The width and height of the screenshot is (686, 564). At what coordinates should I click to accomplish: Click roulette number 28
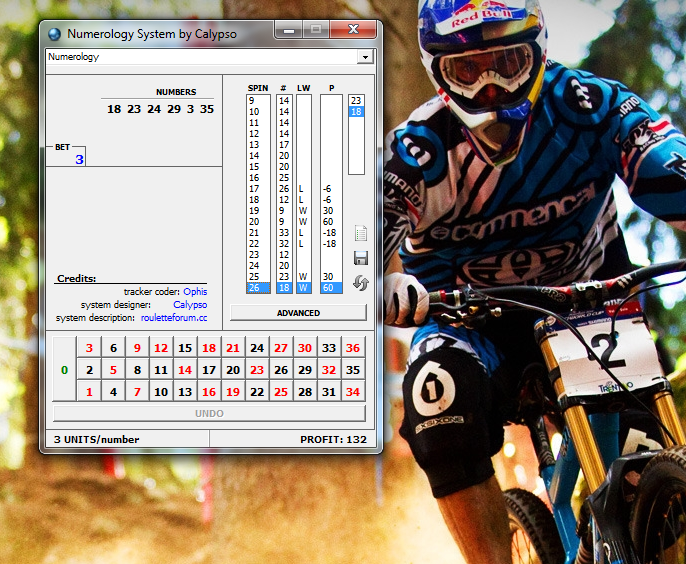pyautogui.click(x=305, y=392)
